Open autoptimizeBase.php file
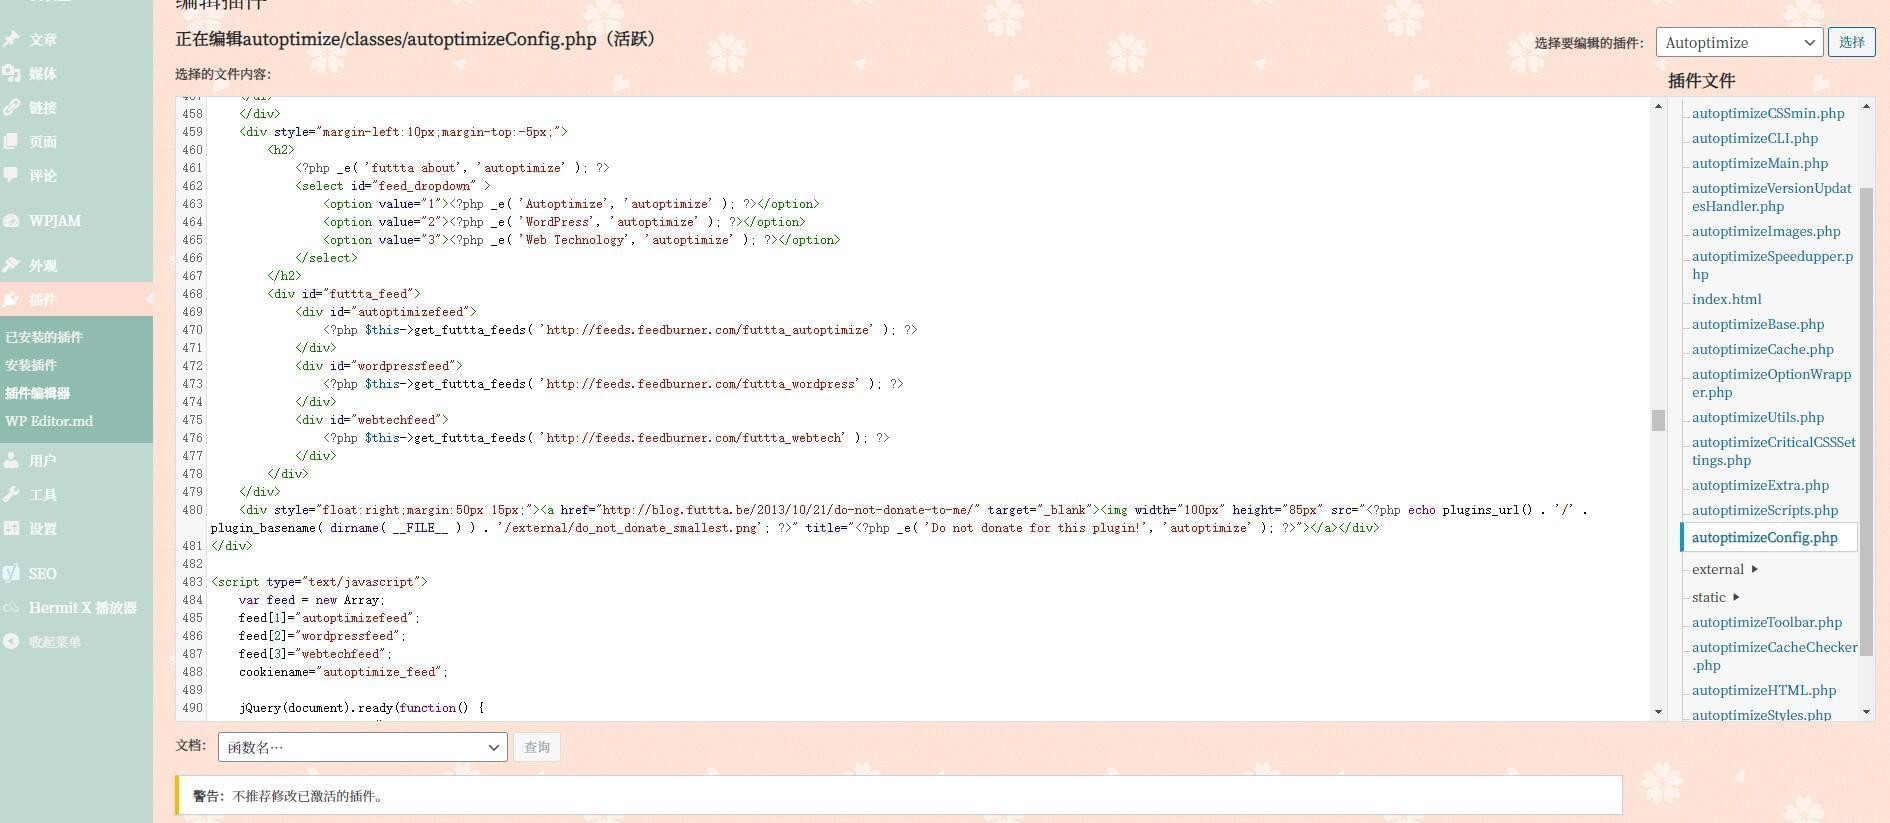The height and width of the screenshot is (823, 1890). point(1758,324)
